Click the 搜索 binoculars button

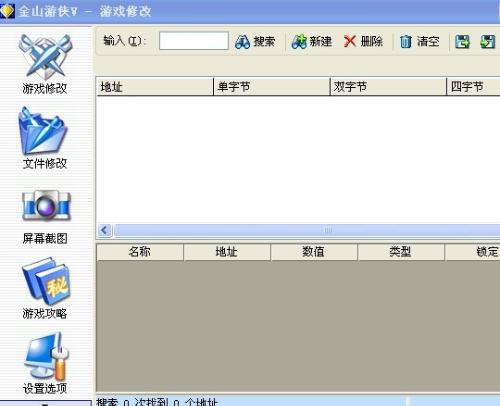255,42
